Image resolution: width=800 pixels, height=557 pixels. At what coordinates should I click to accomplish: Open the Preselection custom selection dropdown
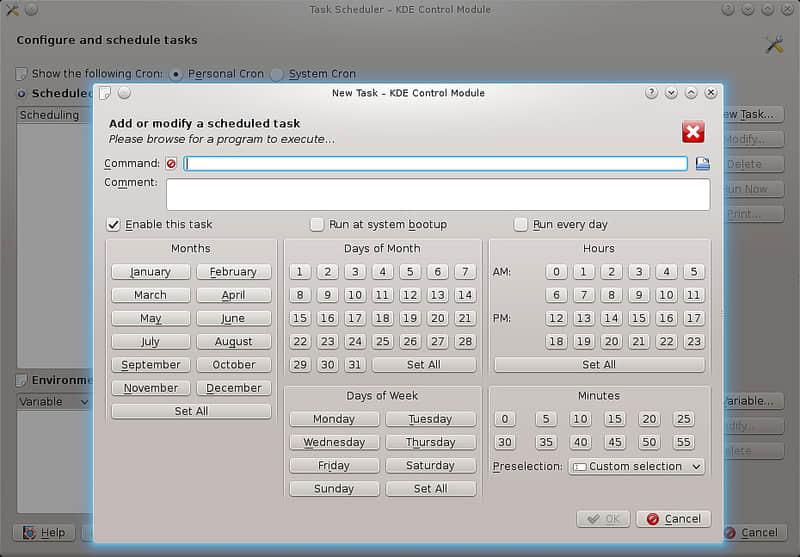[636, 466]
